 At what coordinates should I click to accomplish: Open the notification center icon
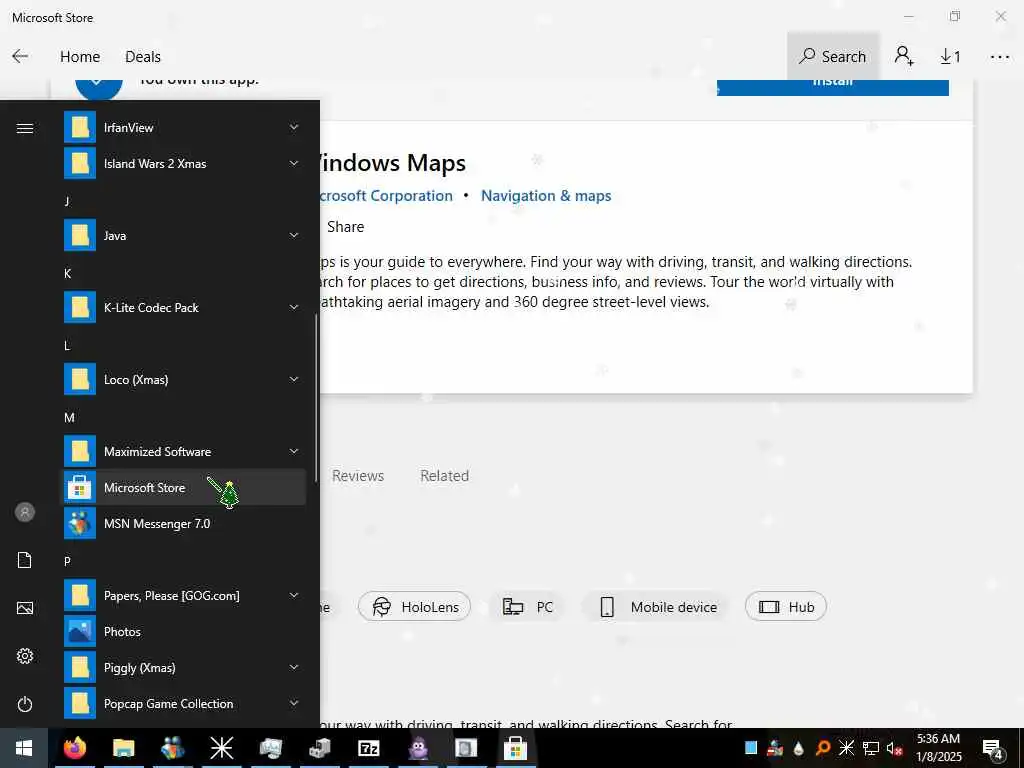click(993, 749)
